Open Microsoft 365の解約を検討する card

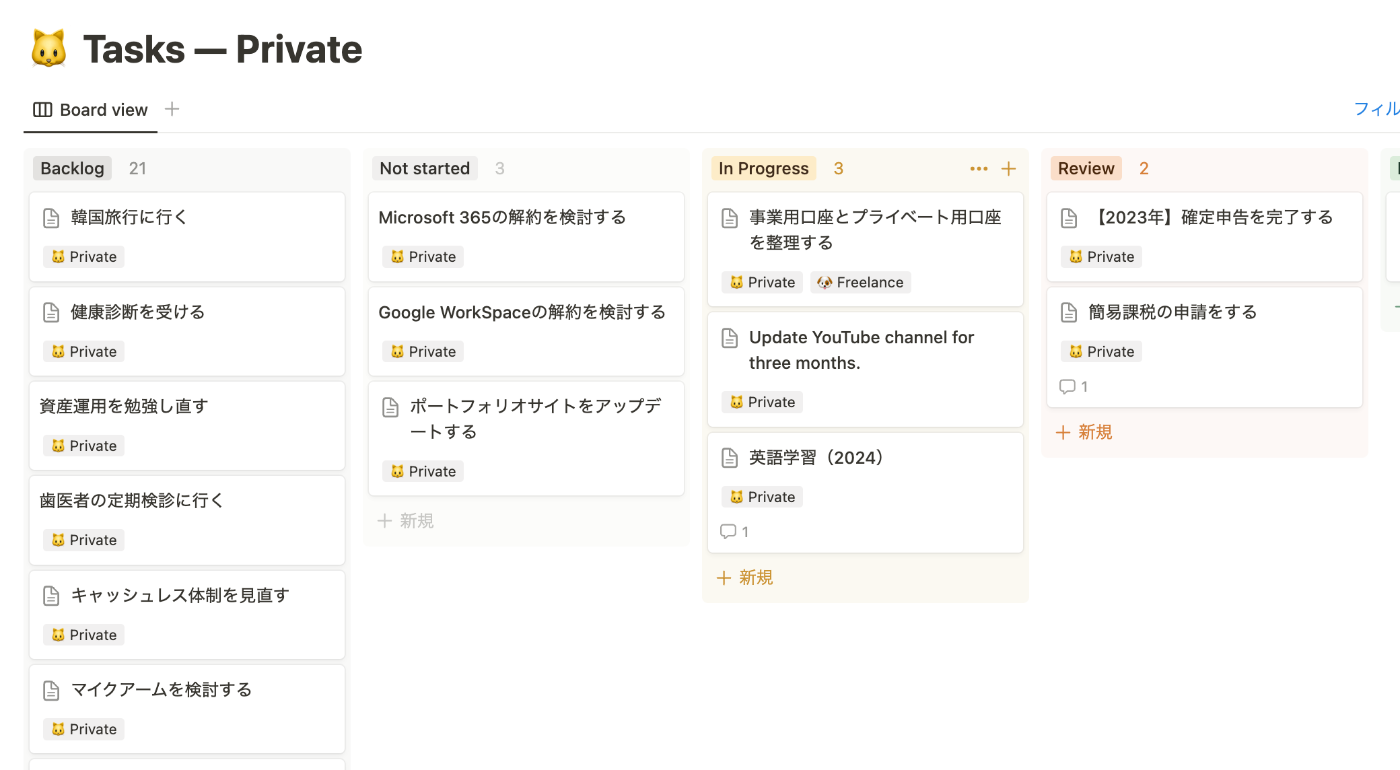point(526,237)
